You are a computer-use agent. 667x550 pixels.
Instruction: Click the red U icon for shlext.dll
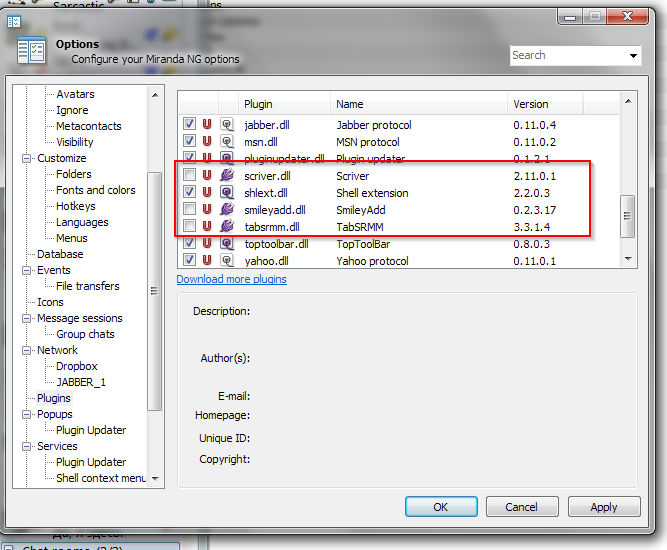(207, 192)
